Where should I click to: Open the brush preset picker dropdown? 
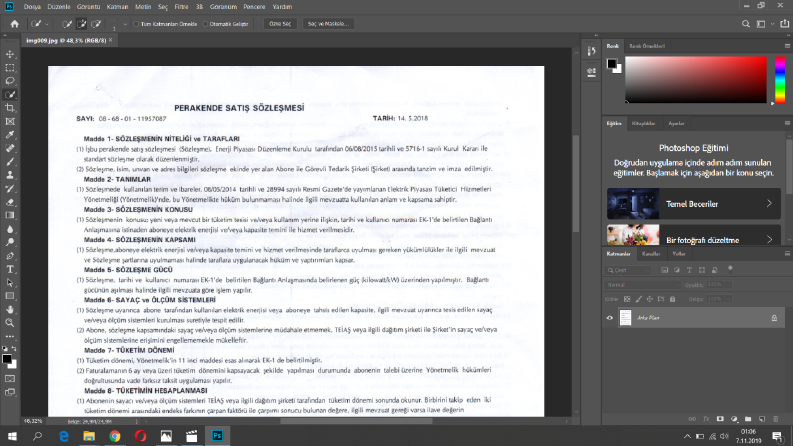point(125,24)
